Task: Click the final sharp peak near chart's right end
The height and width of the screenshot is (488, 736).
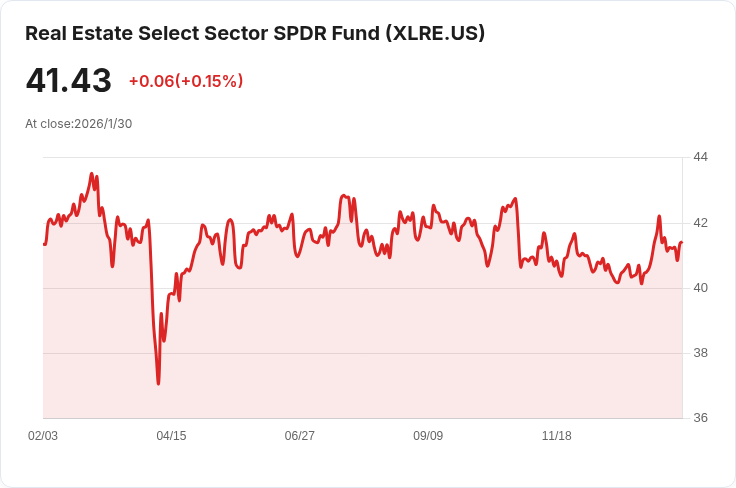Action: coord(659,216)
